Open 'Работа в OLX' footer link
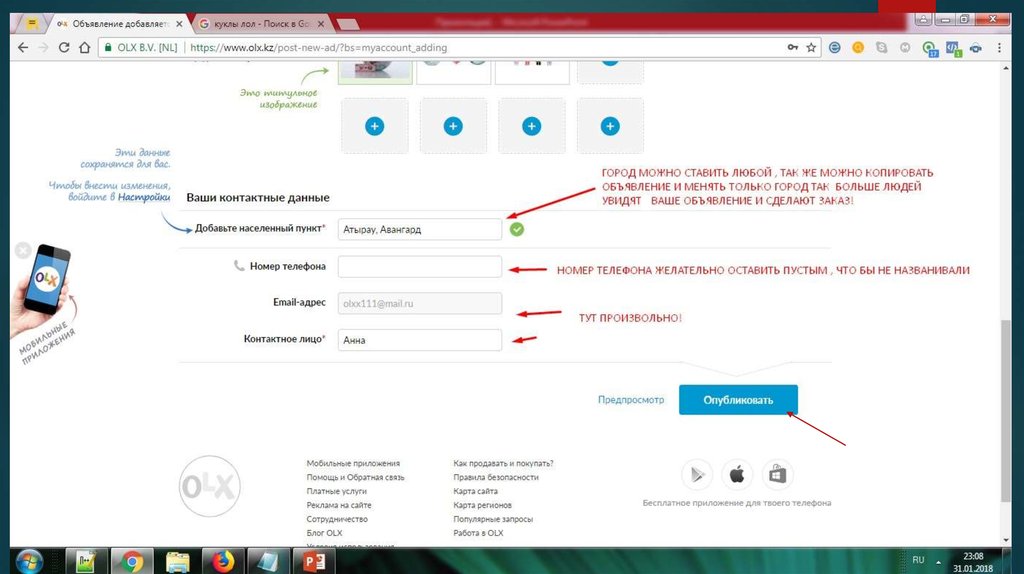The image size is (1024, 574). click(x=478, y=533)
